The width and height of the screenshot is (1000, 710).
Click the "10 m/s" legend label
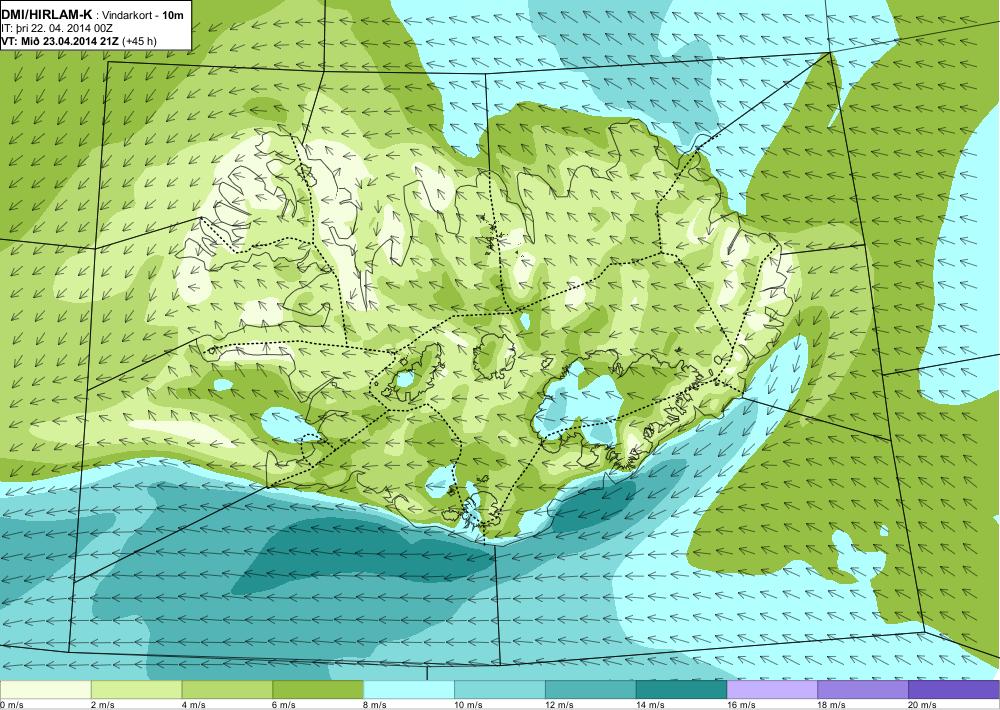click(x=469, y=705)
